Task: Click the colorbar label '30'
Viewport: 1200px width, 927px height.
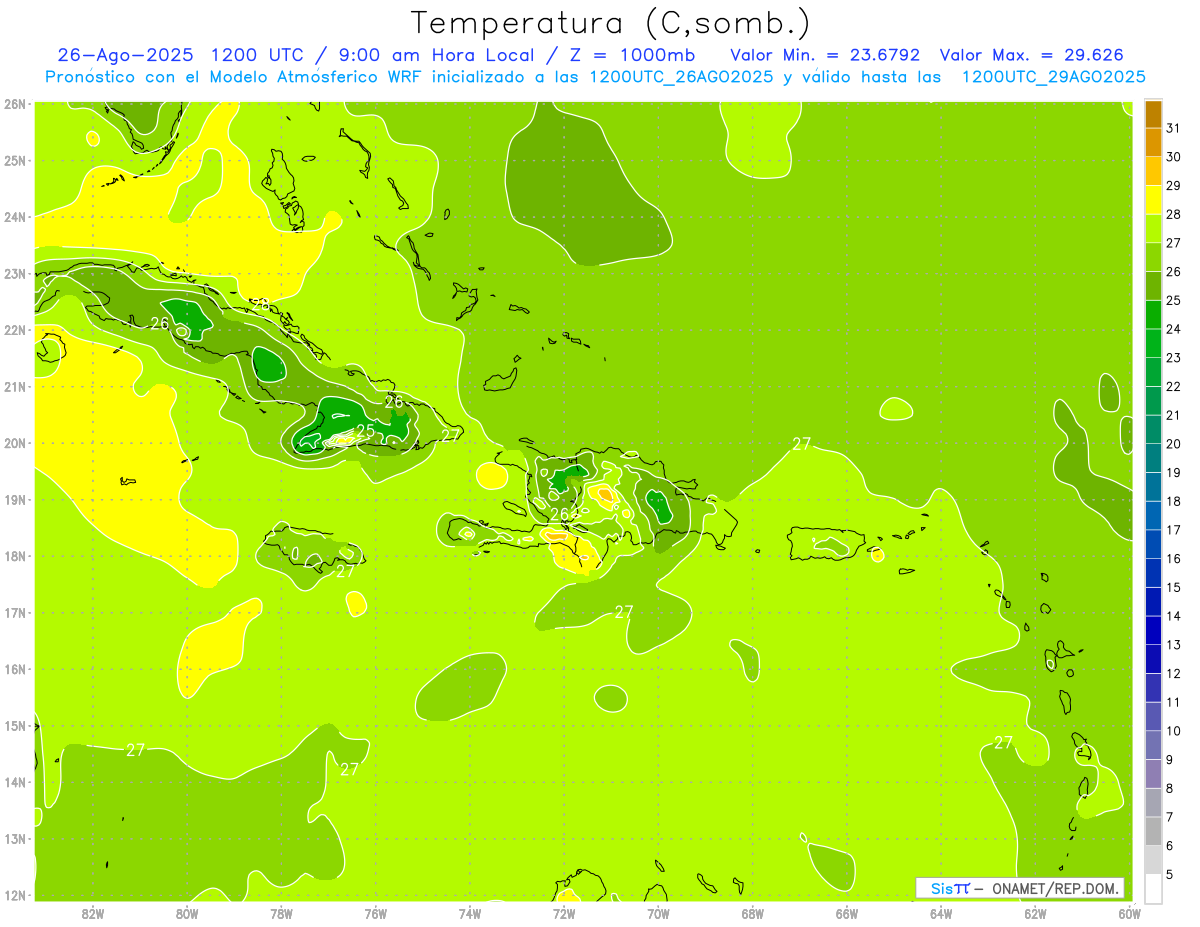Action: point(1174,157)
